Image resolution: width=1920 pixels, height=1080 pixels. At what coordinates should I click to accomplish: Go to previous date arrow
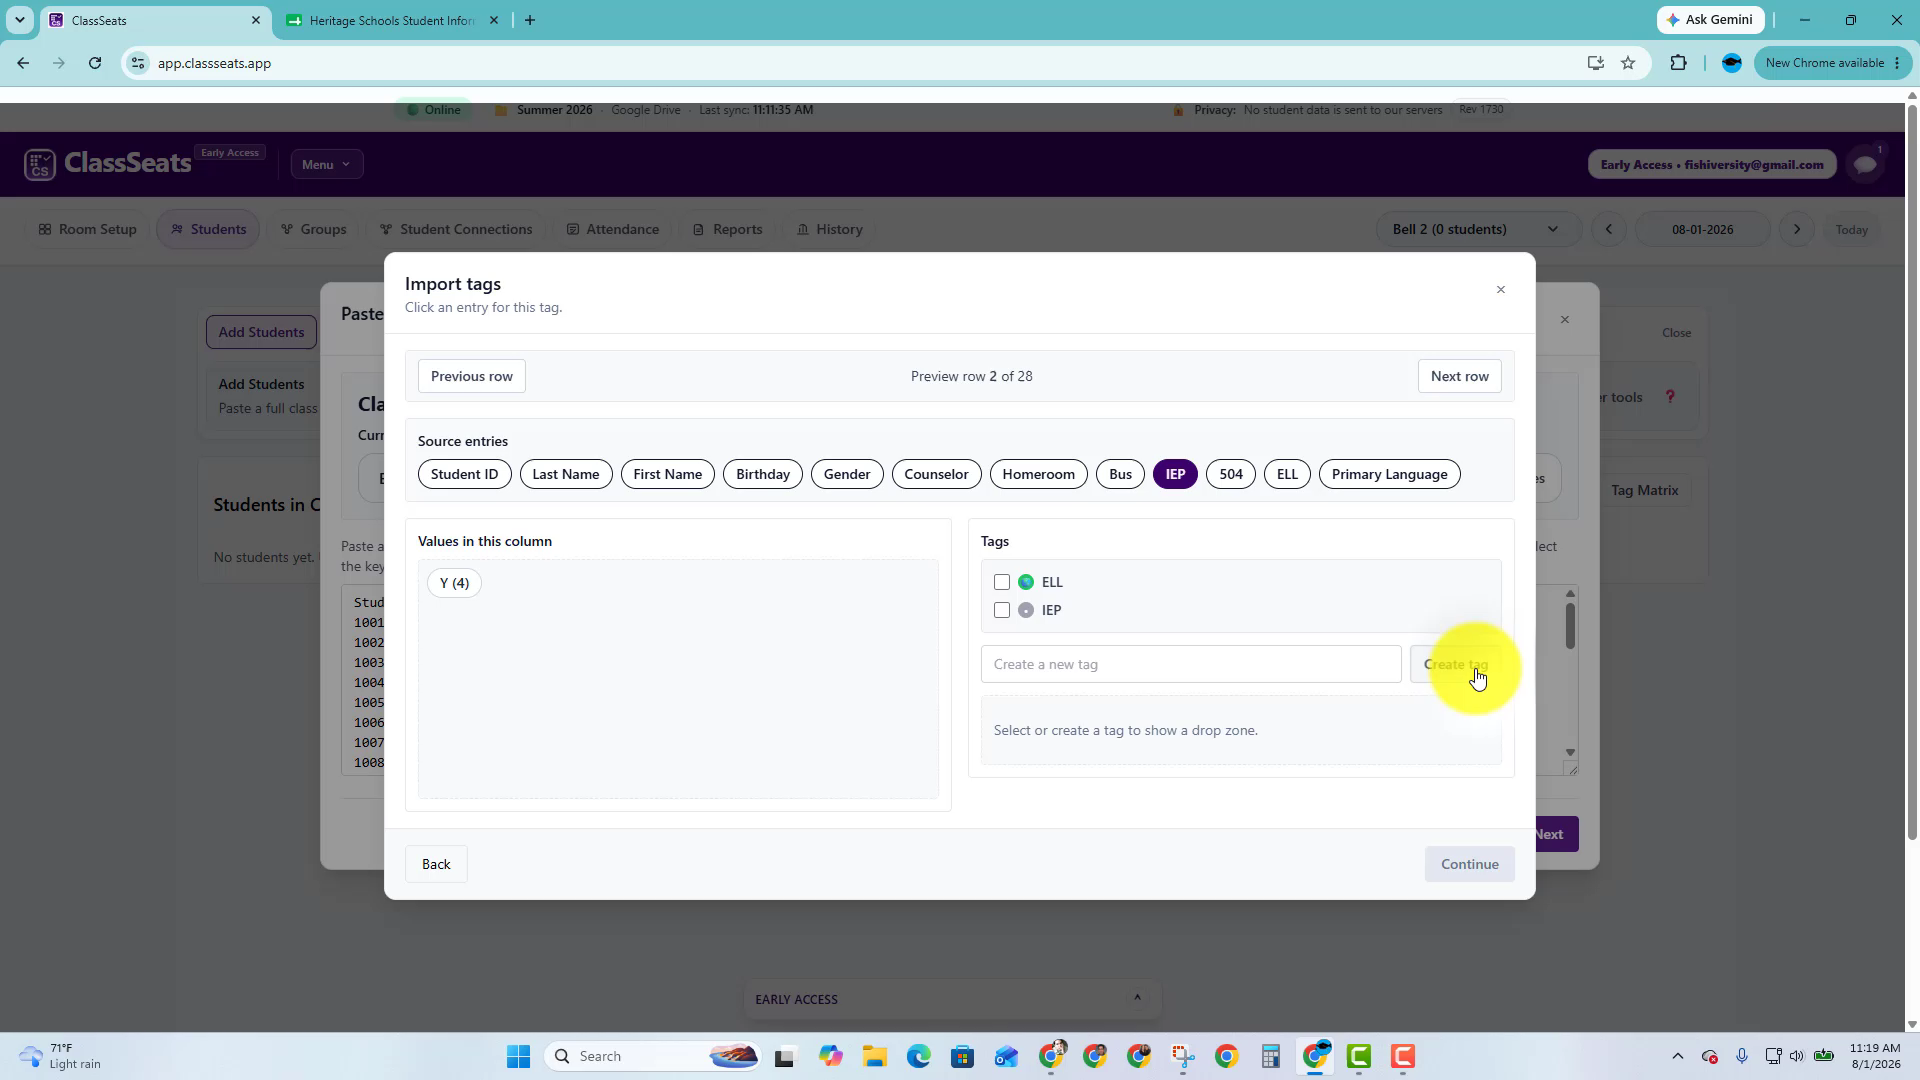coord(1608,229)
